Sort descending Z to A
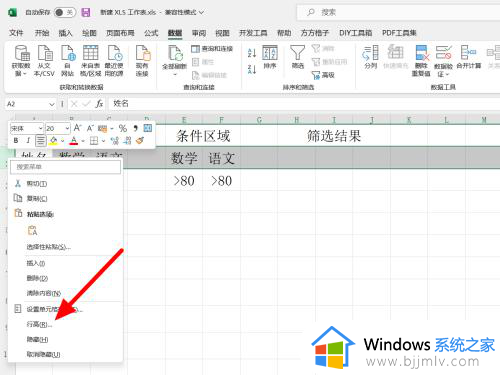The width and height of the screenshot is (500, 375). point(252,69)
